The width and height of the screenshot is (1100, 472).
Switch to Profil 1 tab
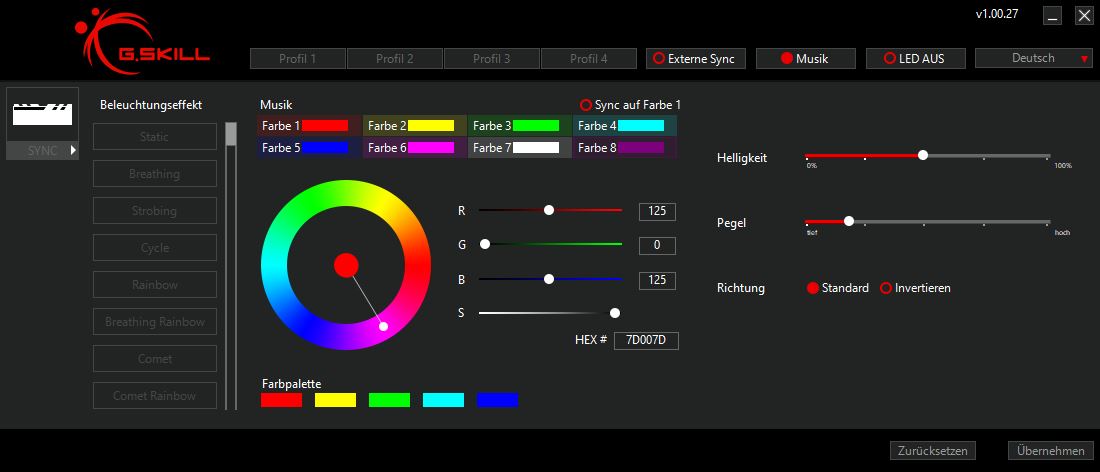(297, 59)
